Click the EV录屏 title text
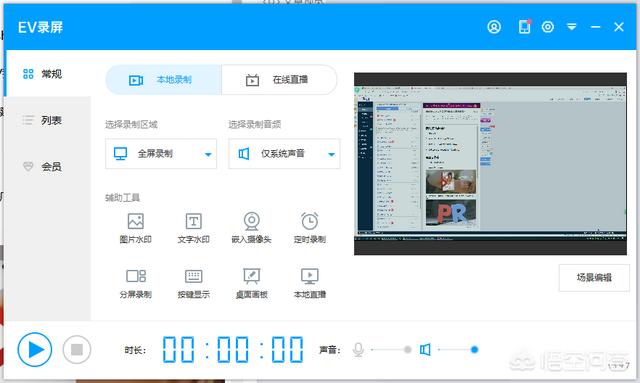The height and width of the screenshot is (383, 640). tap(40, 27)
